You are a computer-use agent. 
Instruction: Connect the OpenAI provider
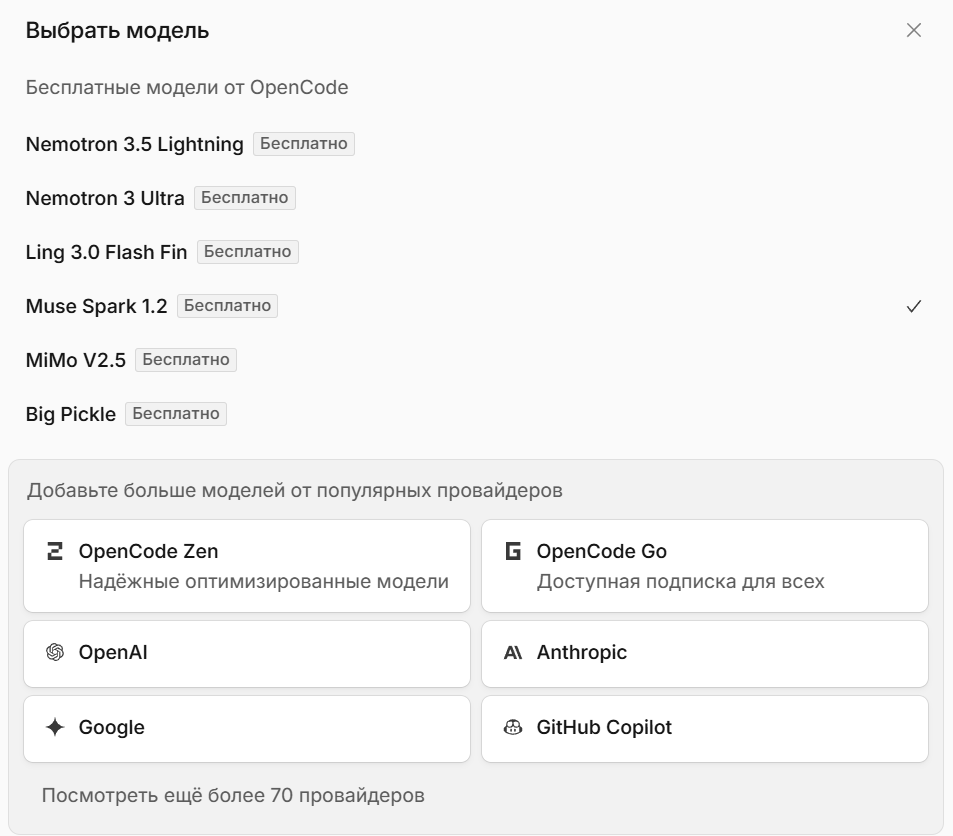click(x=247, y=654)
